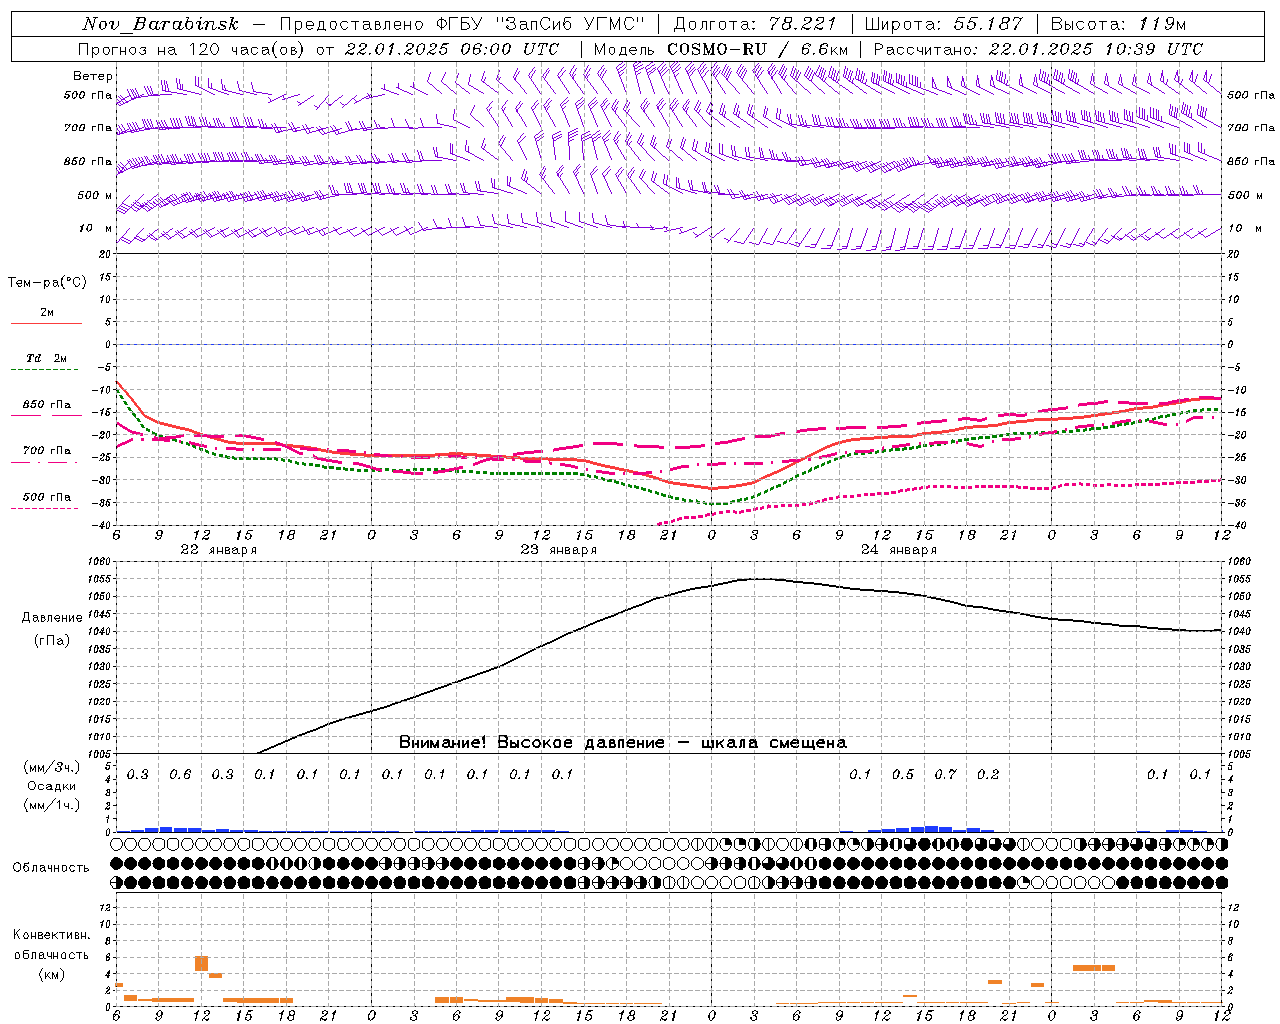1280x1024 pixels.
Task: Click the tallest orange convective cloud bar
Action: pyautogui.click(x=201, y=964)
